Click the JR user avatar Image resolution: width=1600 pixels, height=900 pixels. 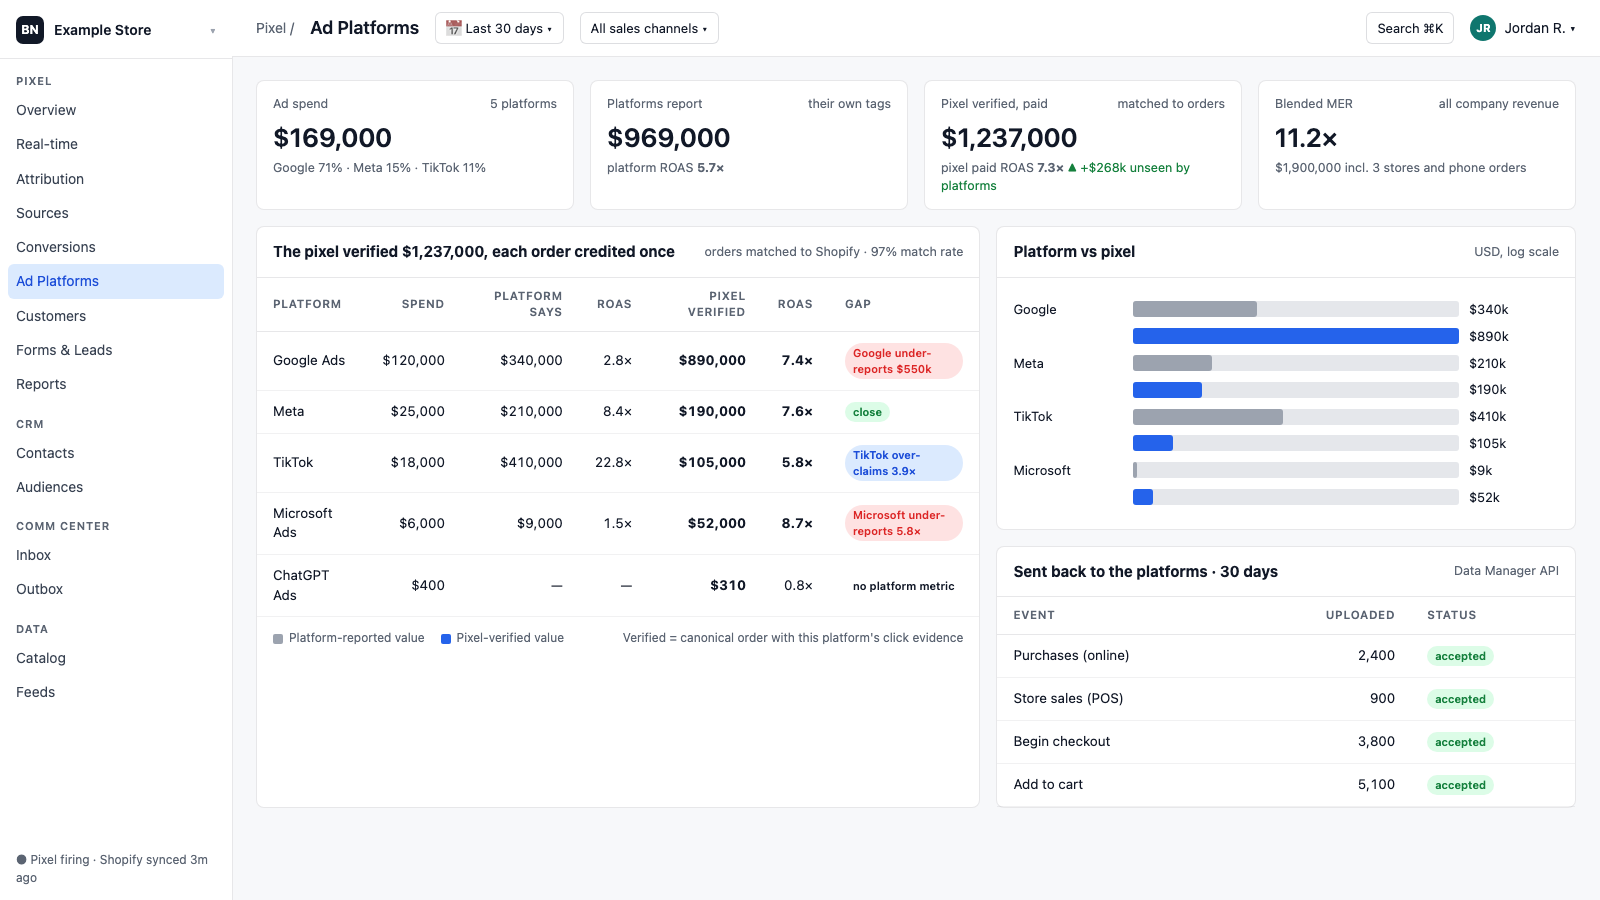(x=1483, y=28)
